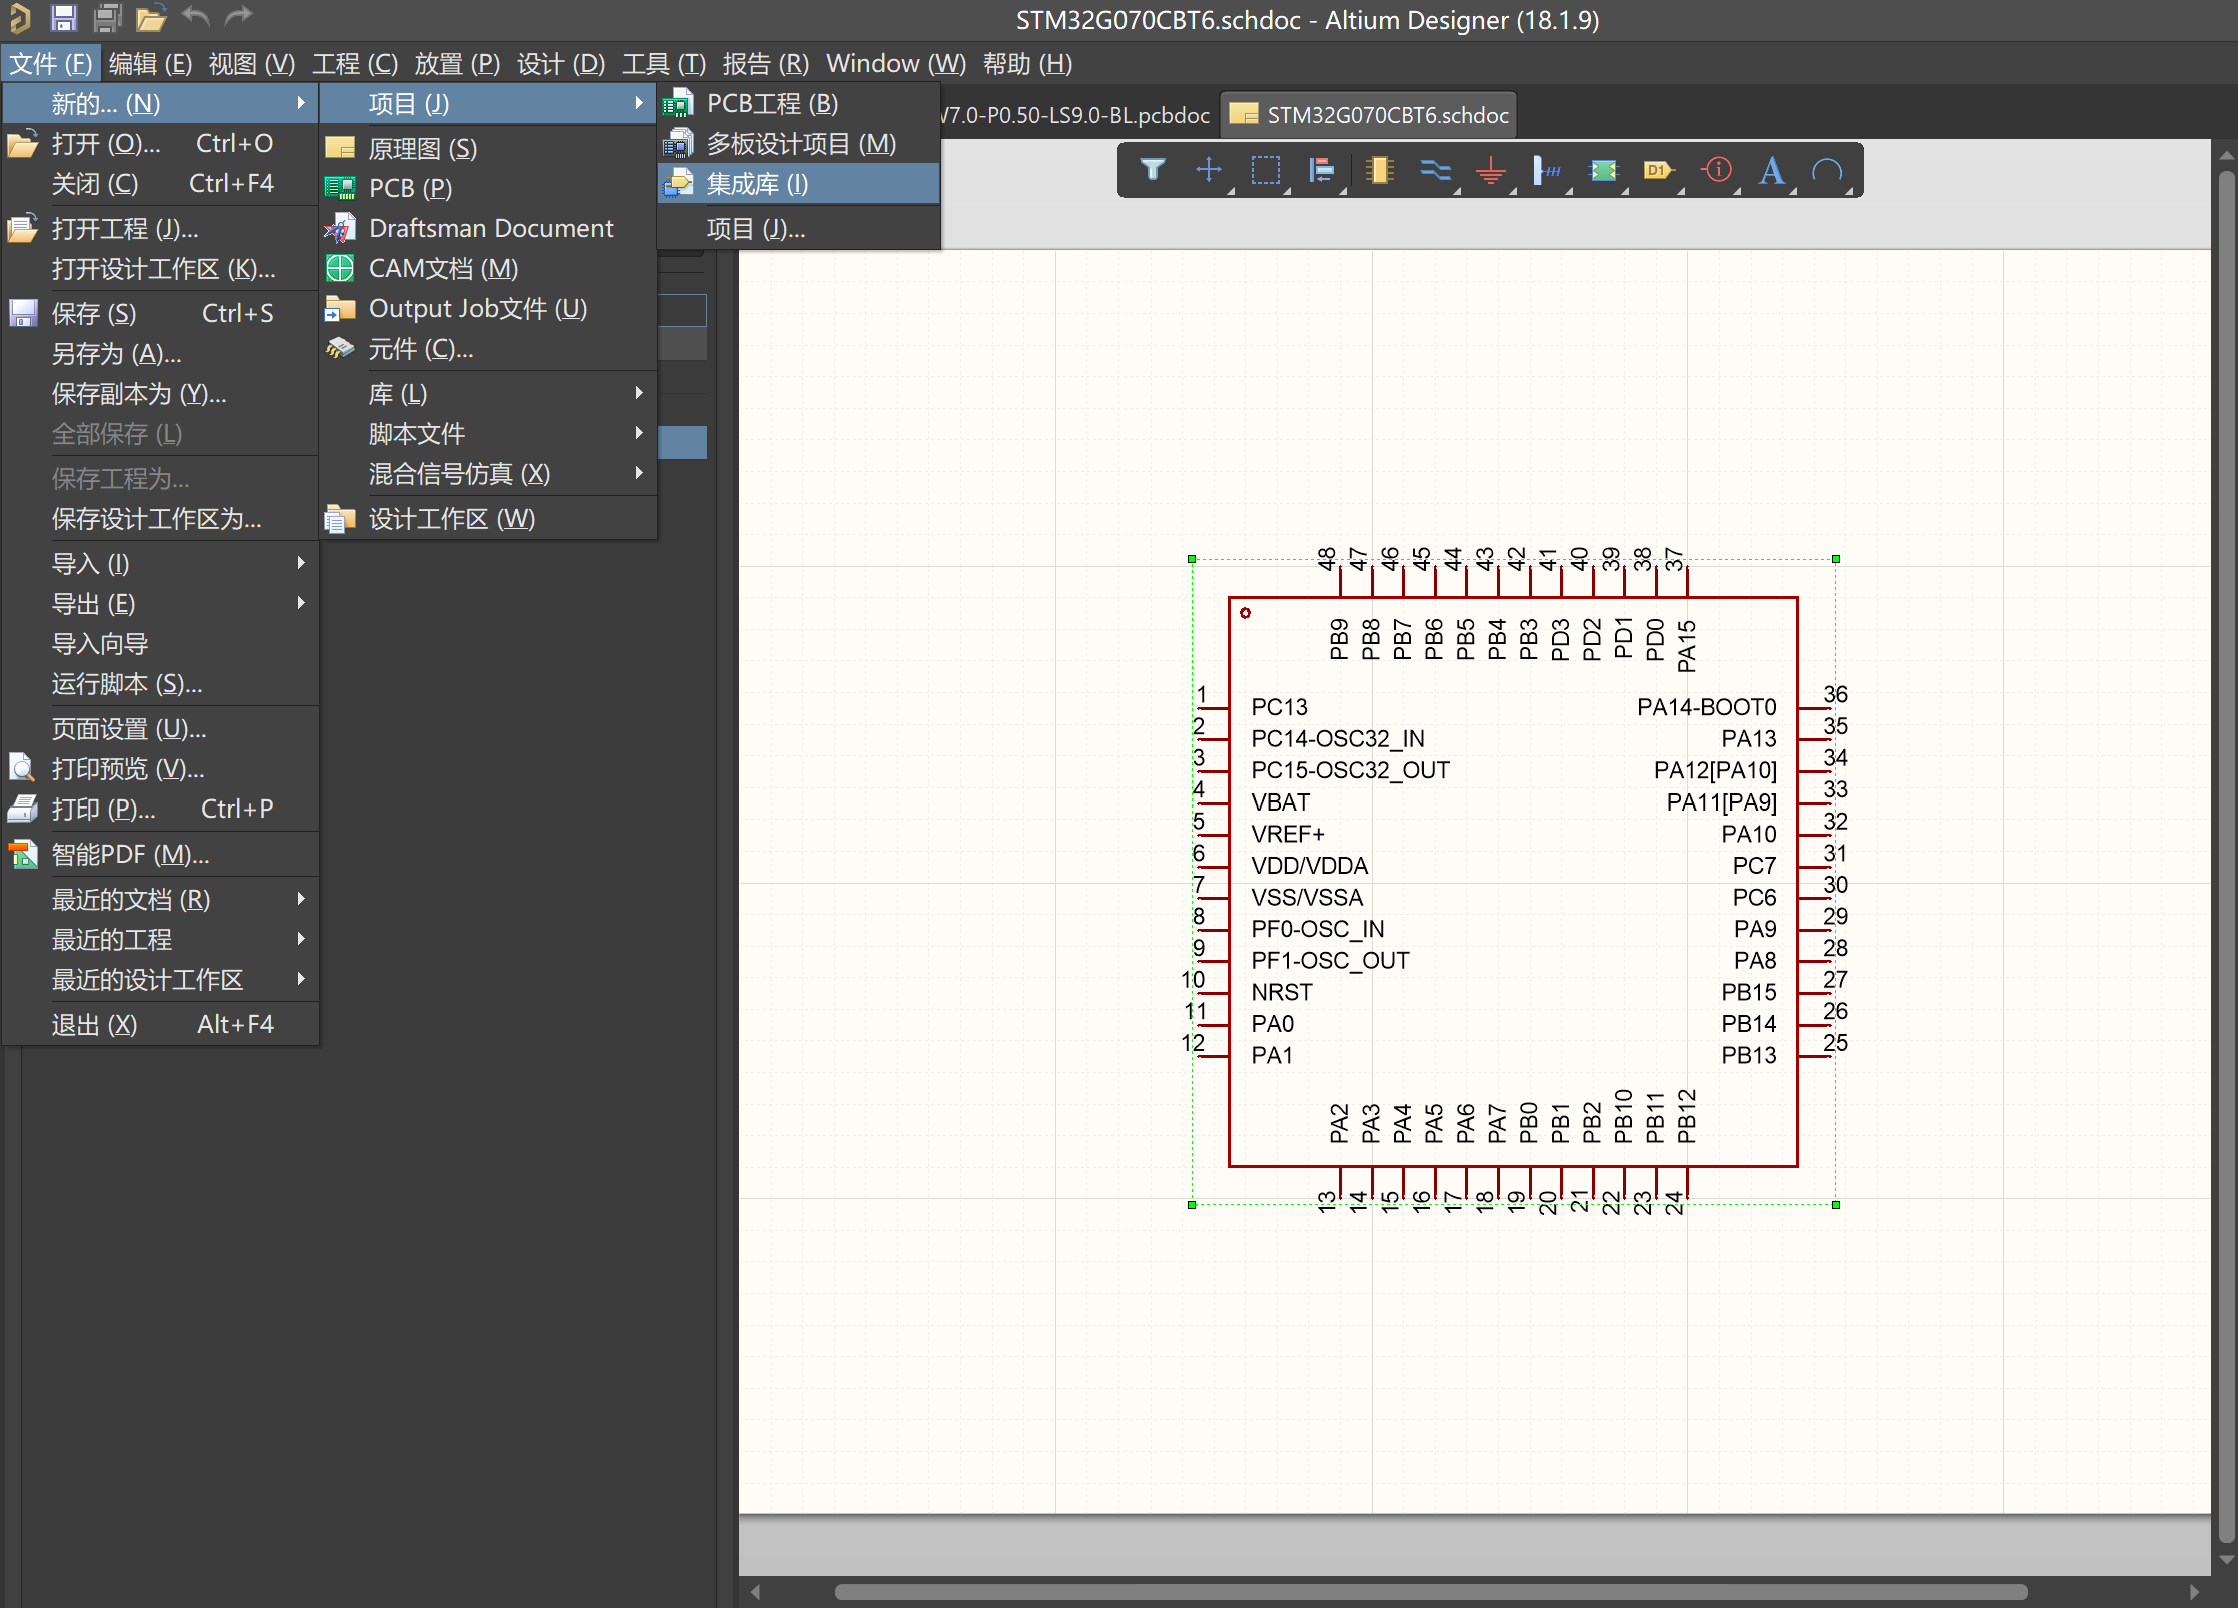
Task: Select the Arc drawing tool in the active bar
Action: pos(1828,171)
